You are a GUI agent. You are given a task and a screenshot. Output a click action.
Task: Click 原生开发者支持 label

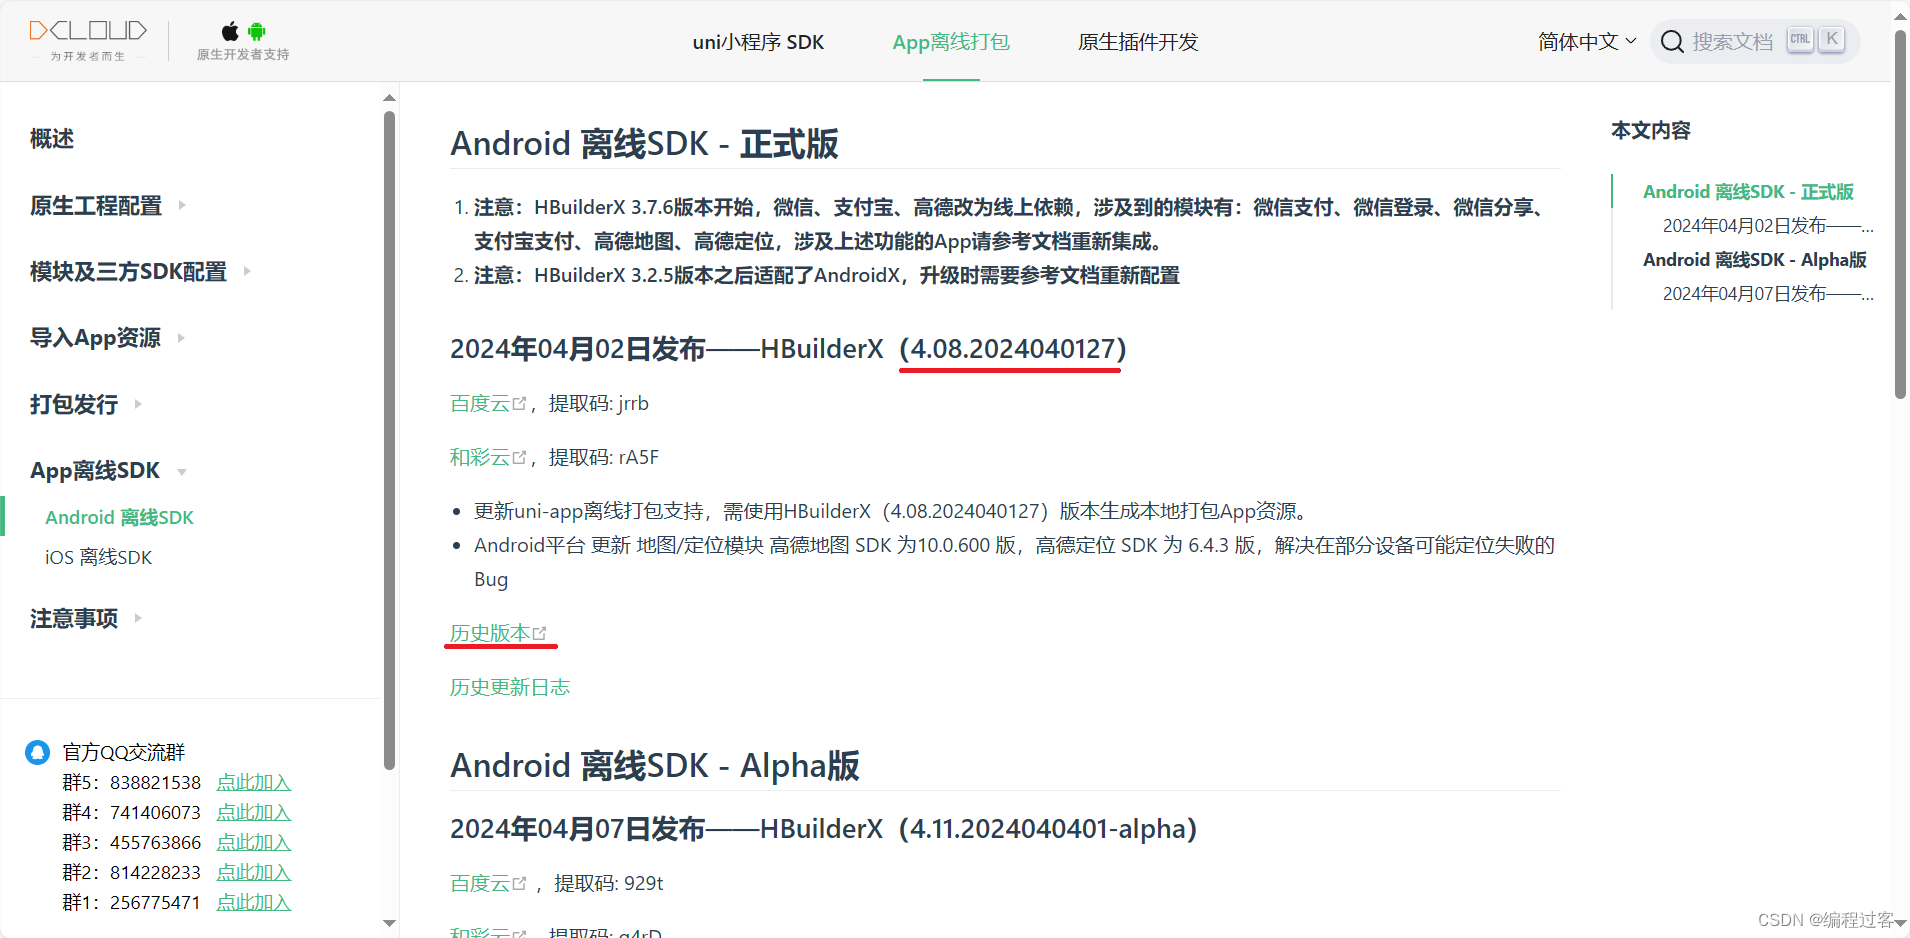coord(243,55)
